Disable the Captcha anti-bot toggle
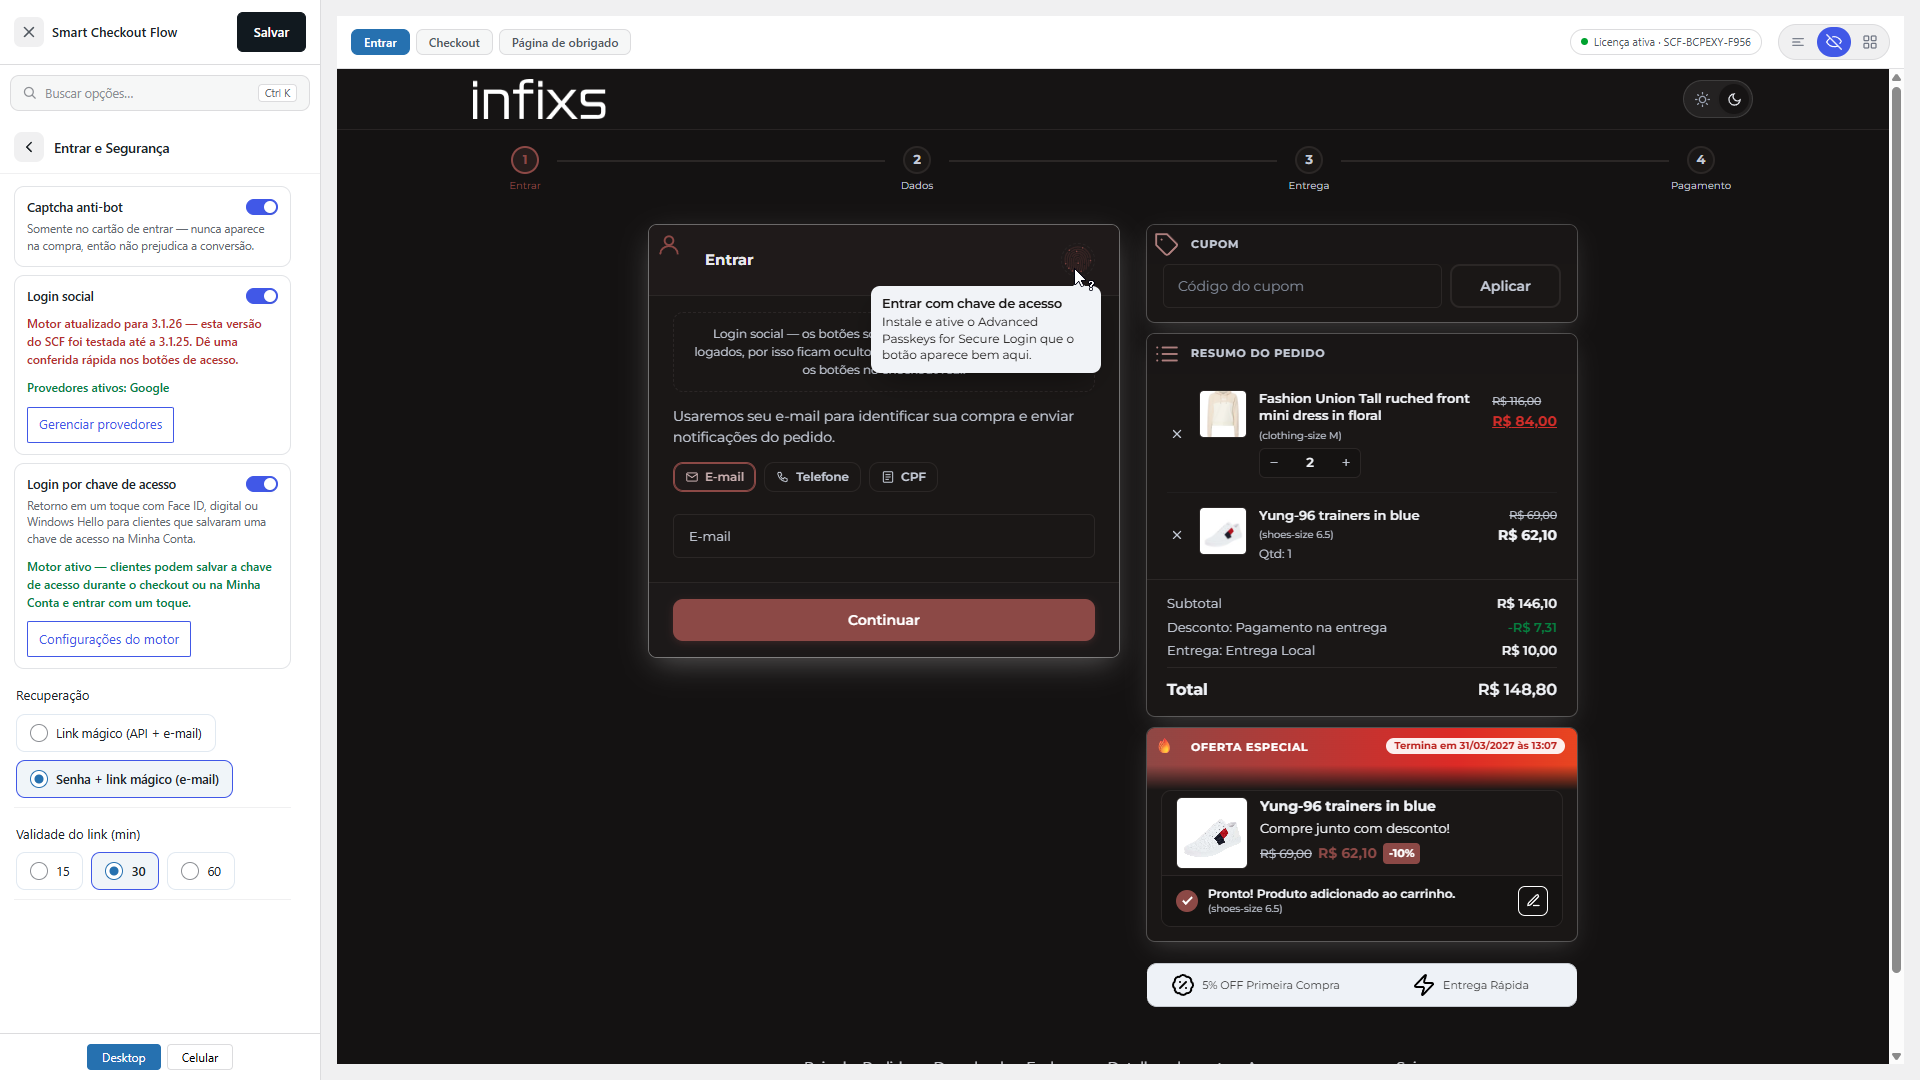Image resolution: width=1920 pixels, height=1080 pixels. (x=262, y=207)
